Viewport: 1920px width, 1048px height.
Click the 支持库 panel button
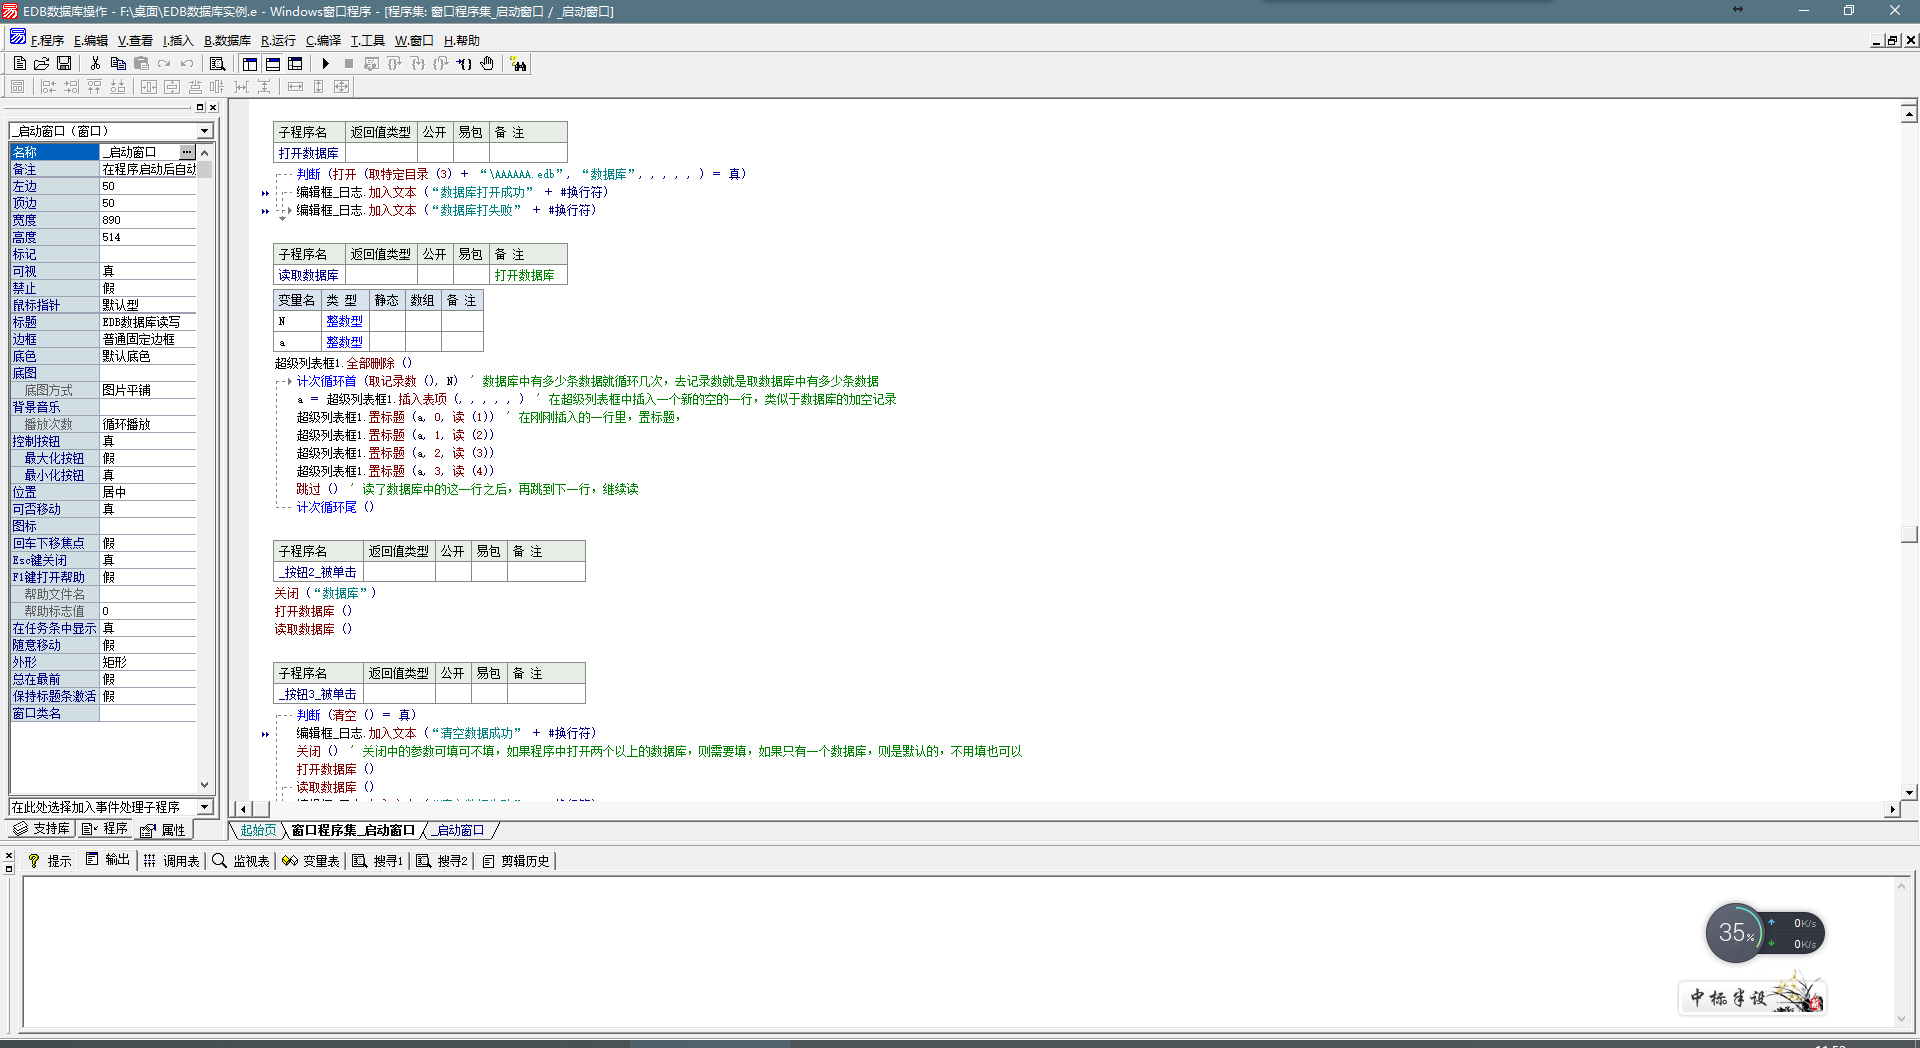(41, 829)
